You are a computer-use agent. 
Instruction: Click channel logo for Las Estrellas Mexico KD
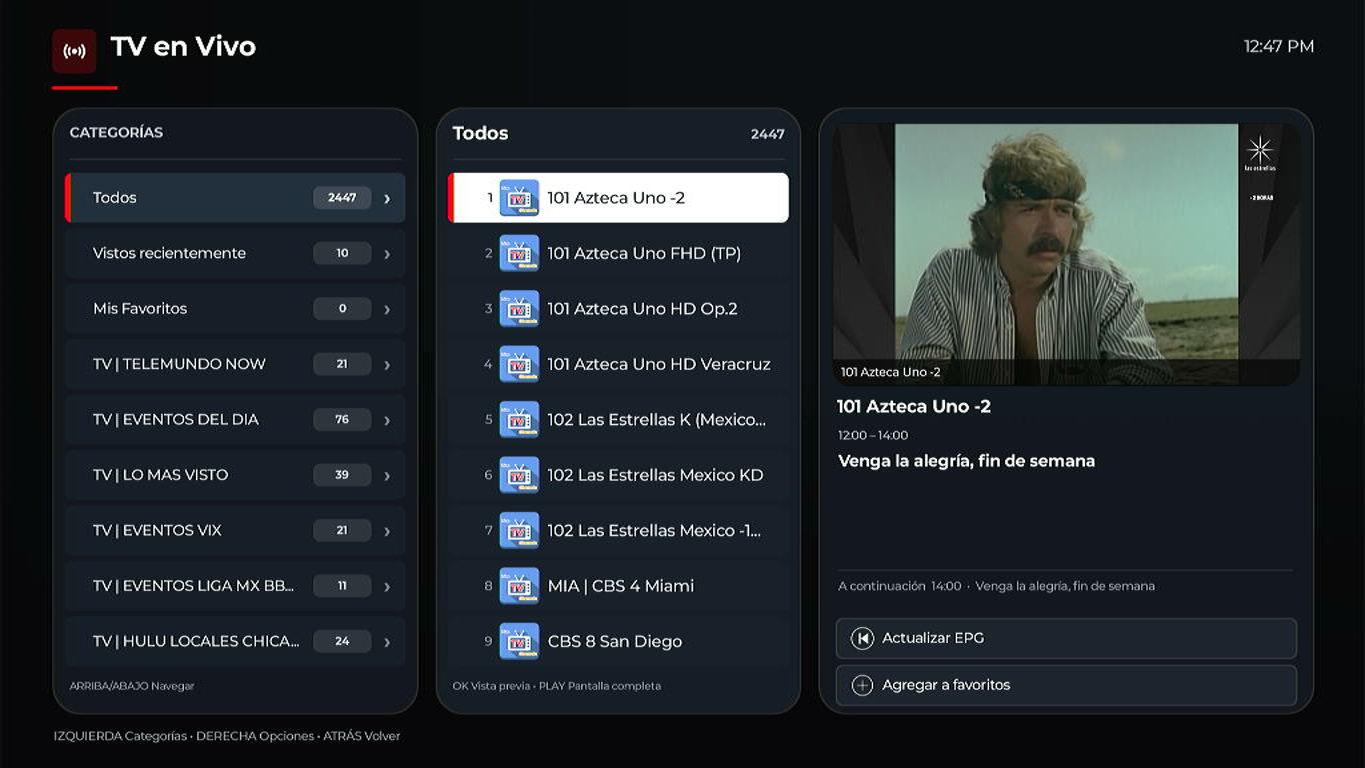pos(519,475)
